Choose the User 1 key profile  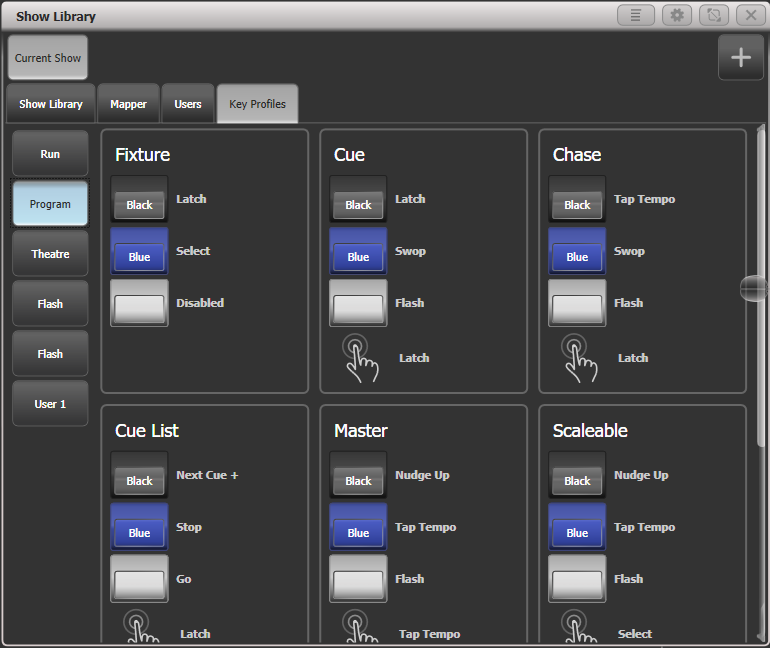pyautogui.click(x=50, y=404)
